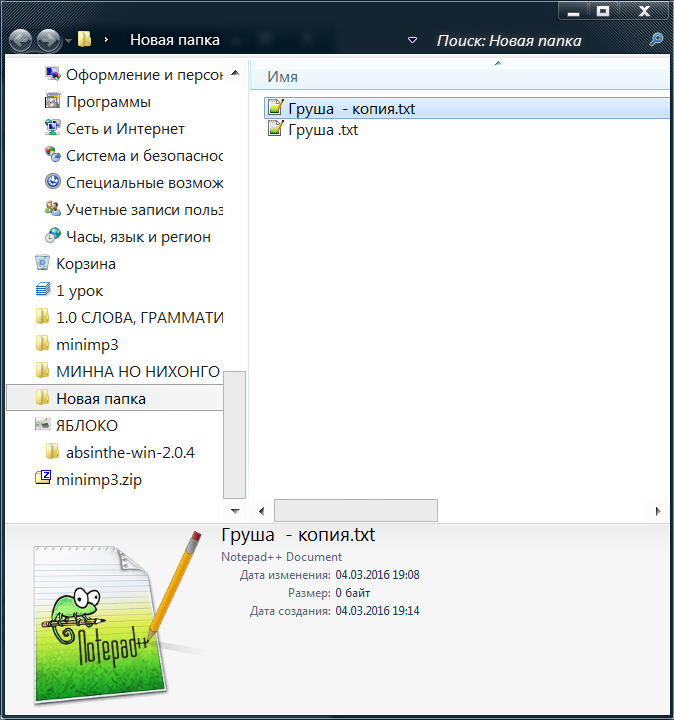Image resolution: width=674 pixels, height=720 pixels.
Task: Select Сеть и Интернет item
Action: coord(125,129)
